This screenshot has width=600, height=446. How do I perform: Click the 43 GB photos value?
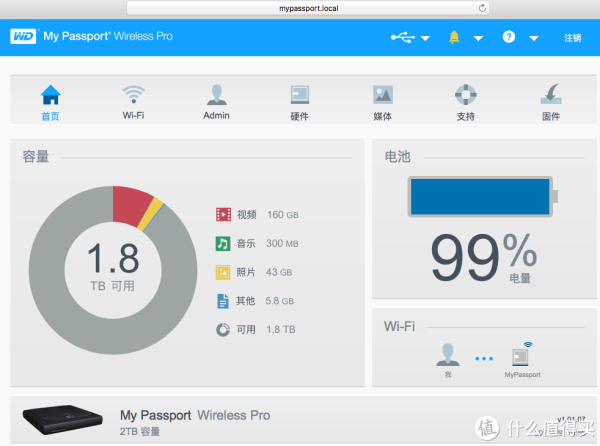pos(279,272)
